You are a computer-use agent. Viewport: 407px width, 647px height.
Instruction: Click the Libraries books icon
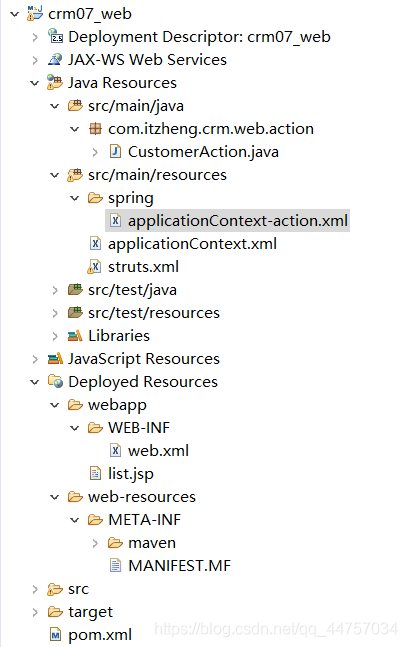click(x=75, y=336)
